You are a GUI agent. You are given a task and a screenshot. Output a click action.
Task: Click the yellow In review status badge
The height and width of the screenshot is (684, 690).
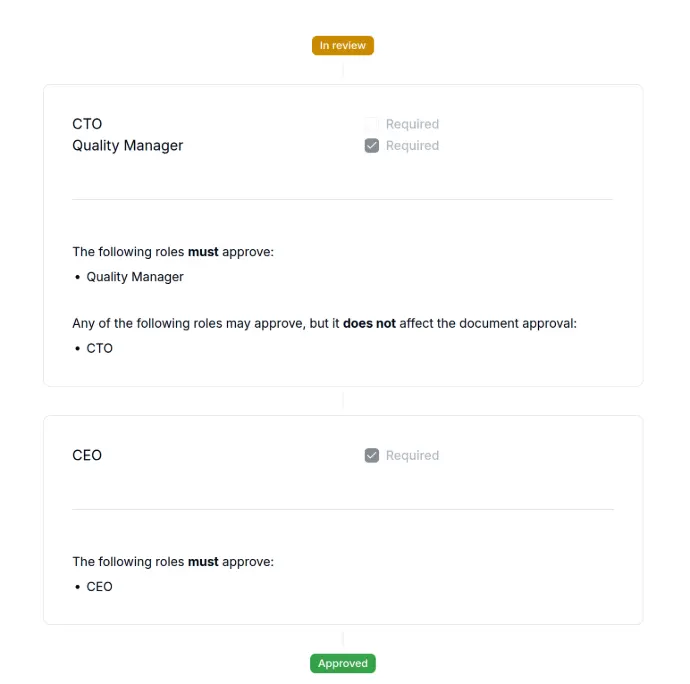[x=343, y=45]
